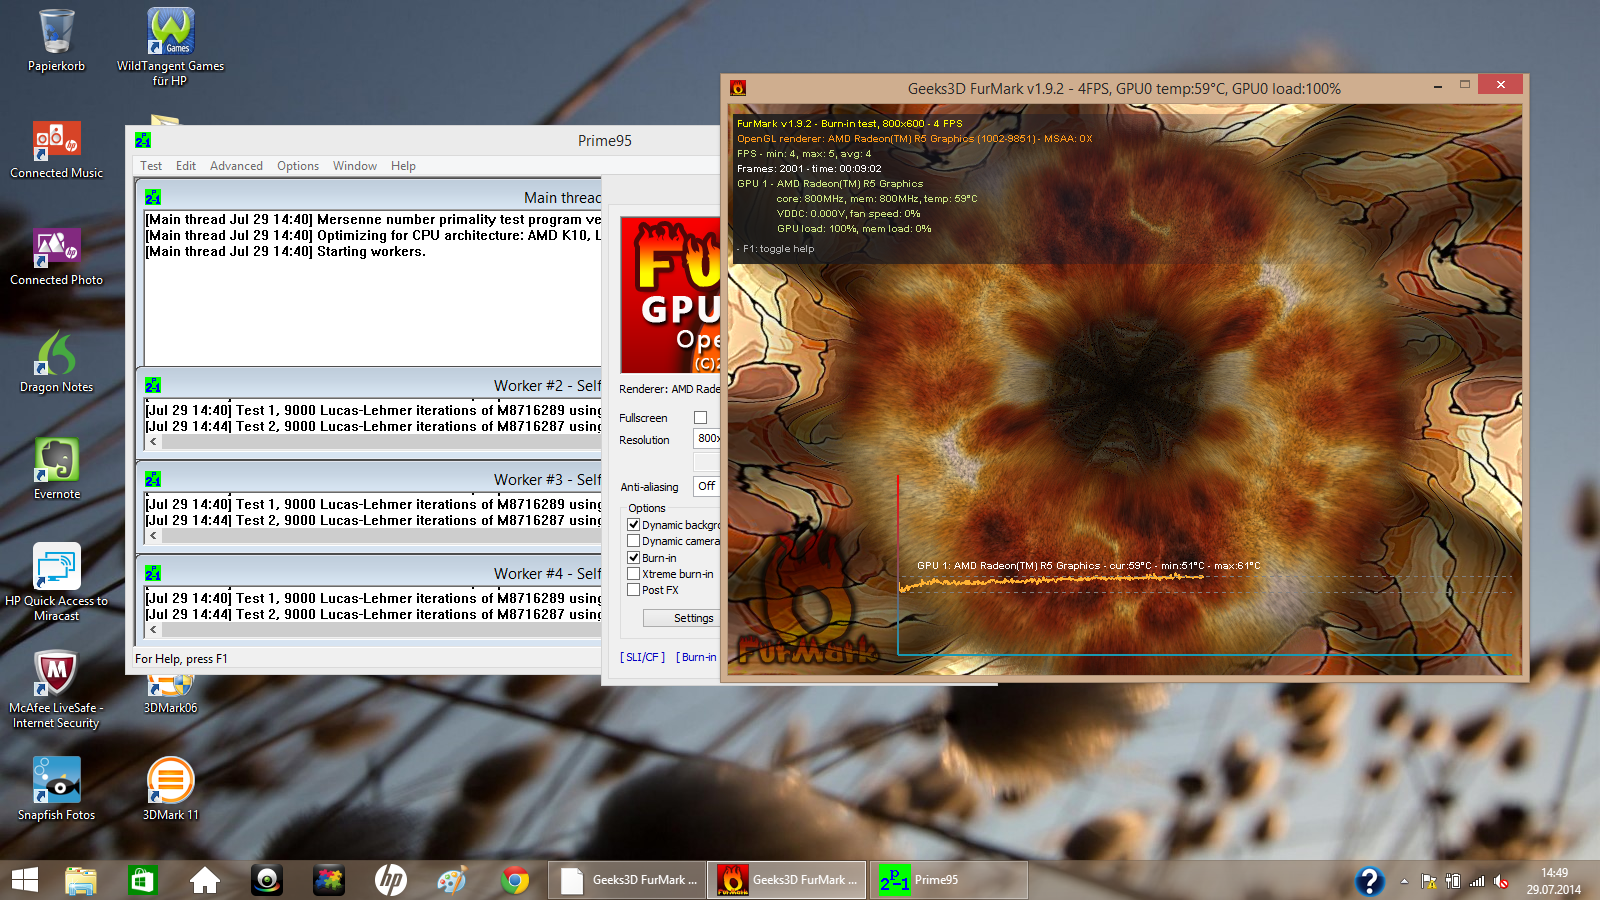
Task: Open the Advanced menu in Prime95
Action: tap(236, 166)
